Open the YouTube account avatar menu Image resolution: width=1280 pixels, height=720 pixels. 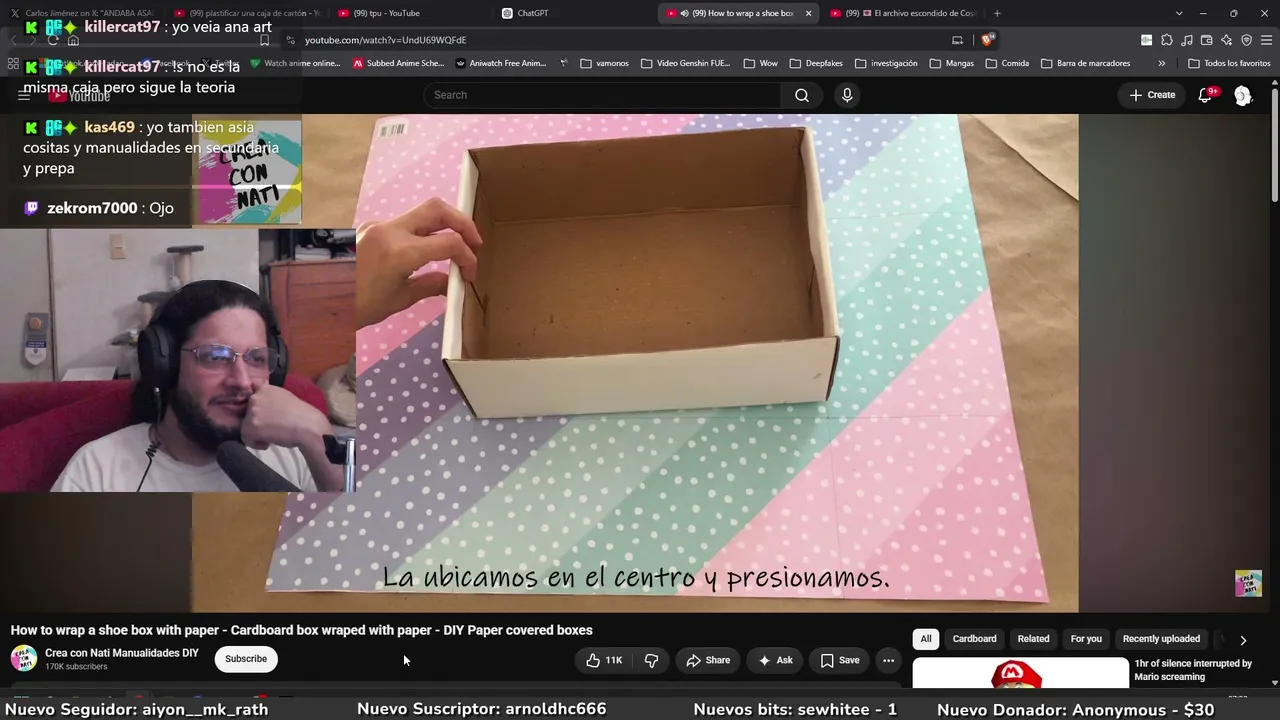click(x=1243, y=95)
